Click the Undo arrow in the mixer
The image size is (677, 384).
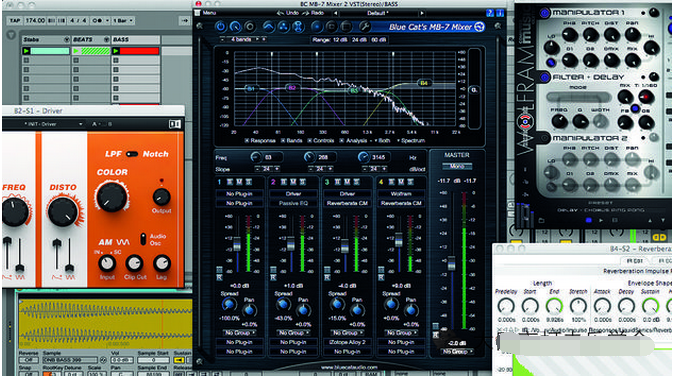click(281, 13)
